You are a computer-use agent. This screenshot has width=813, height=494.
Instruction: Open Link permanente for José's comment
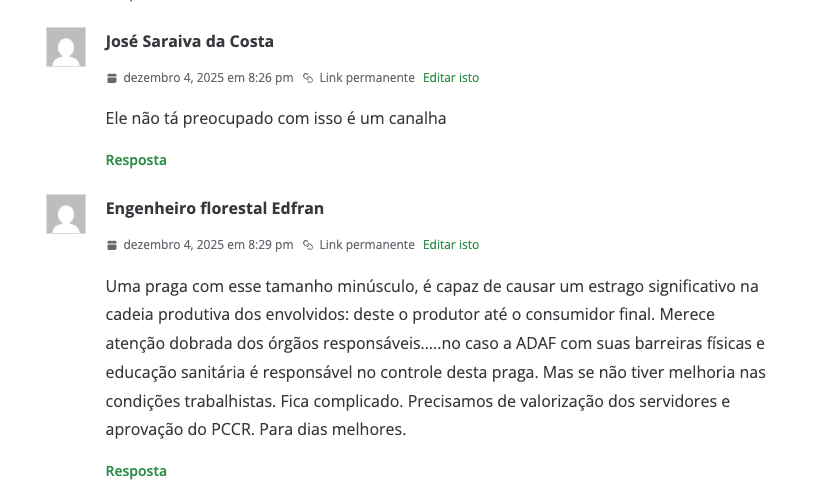366,78
